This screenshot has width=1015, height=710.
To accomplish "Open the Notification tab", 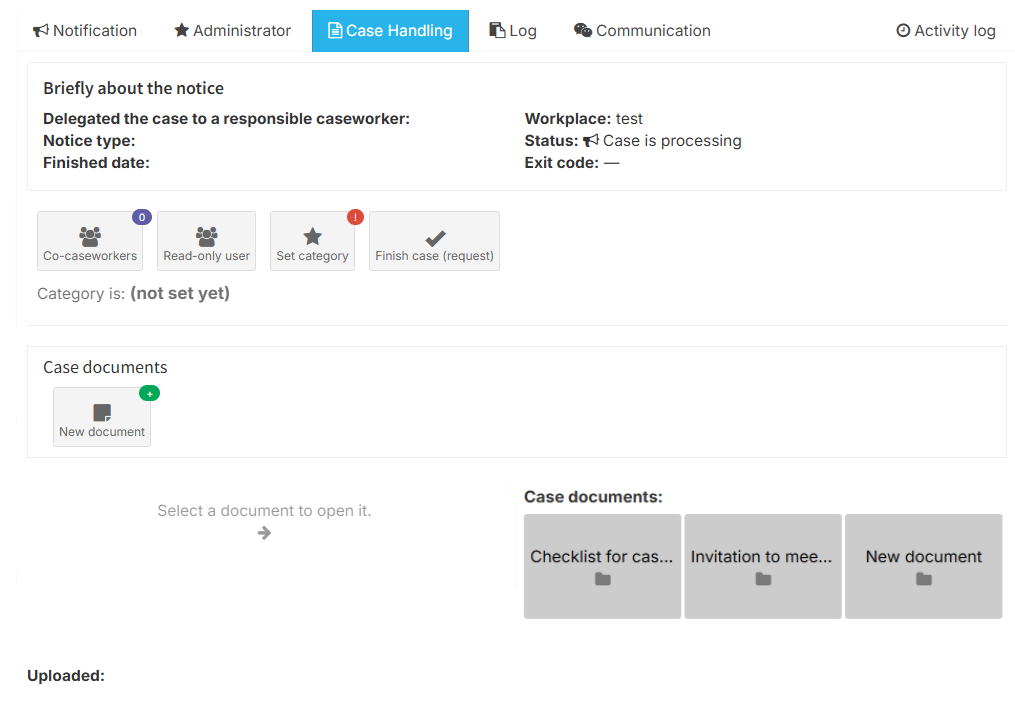I will (85, 31).
